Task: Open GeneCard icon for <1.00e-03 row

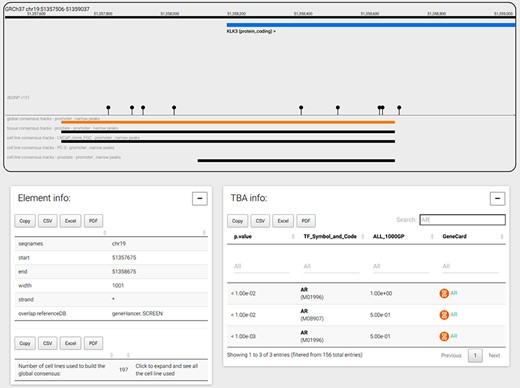Action: (x=444, y=336)
